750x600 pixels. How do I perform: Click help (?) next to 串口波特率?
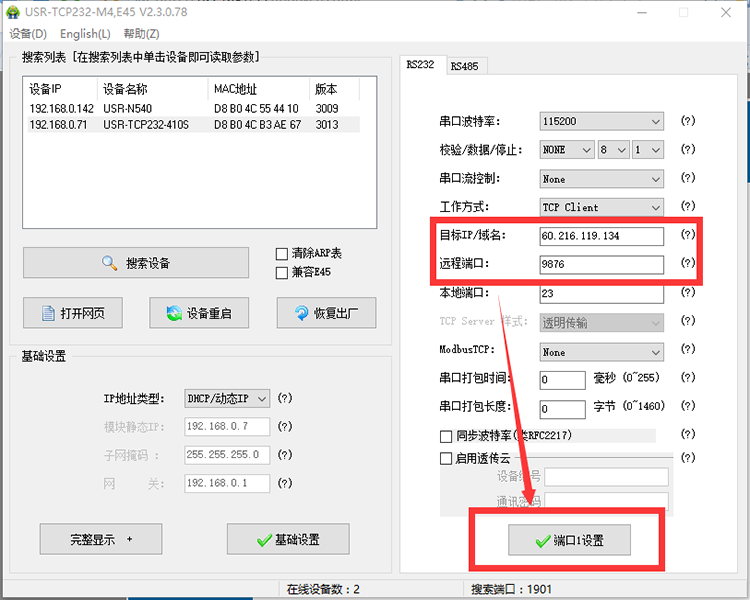687,121
